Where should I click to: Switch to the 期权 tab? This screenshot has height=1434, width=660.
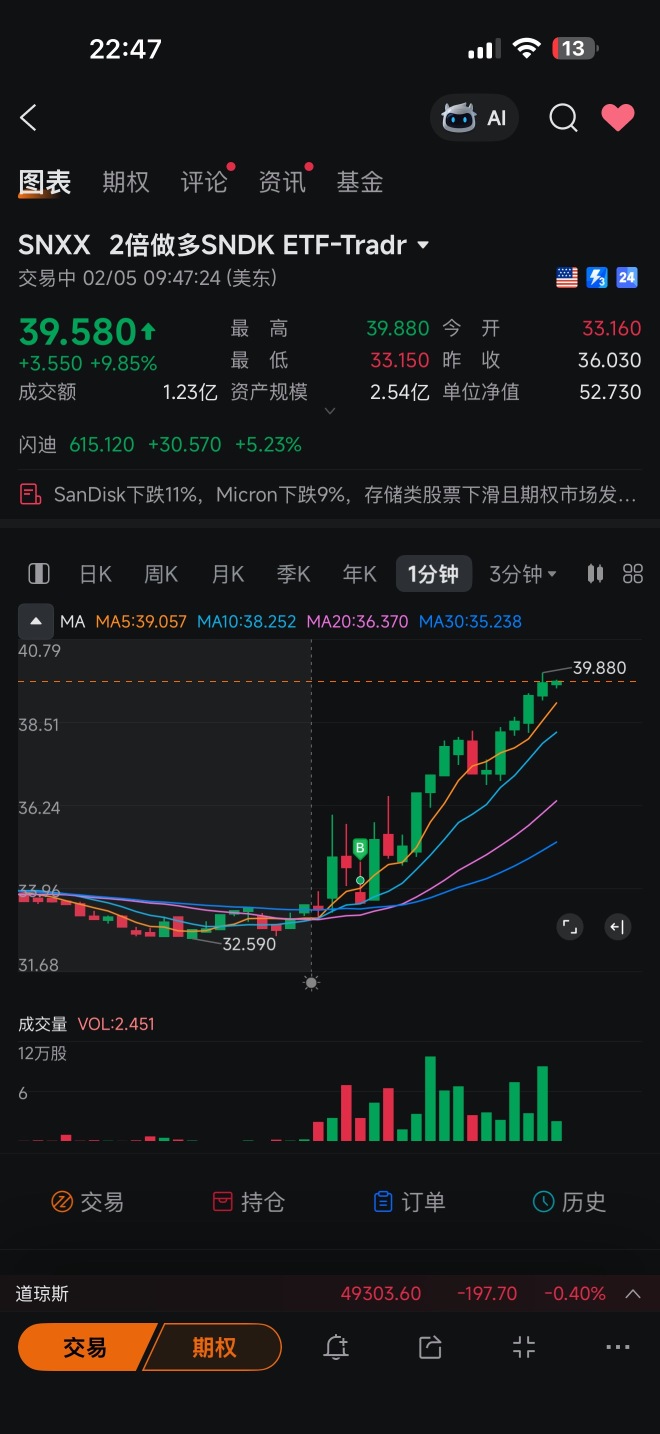pyautogui.click(x=126, y=182)
